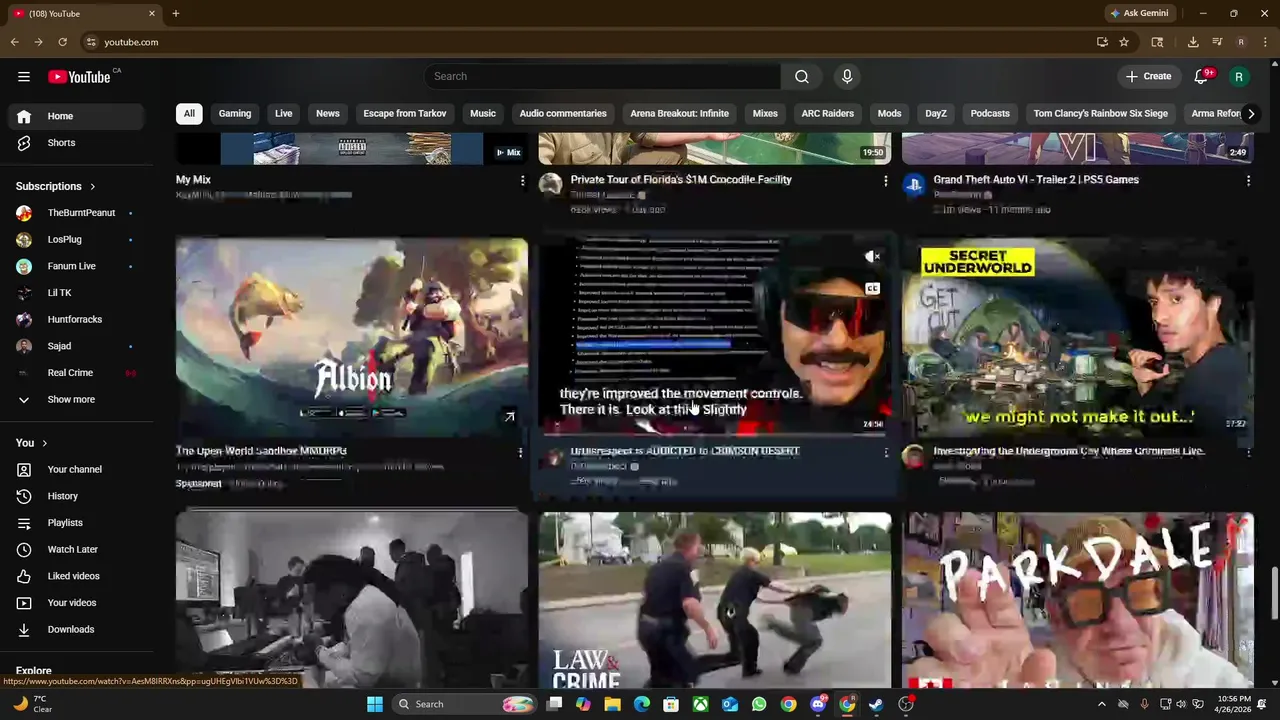The image size is (1280, 720).
Task: Select the Escape from Tarkov chip
Action: (x=405, y=114)
